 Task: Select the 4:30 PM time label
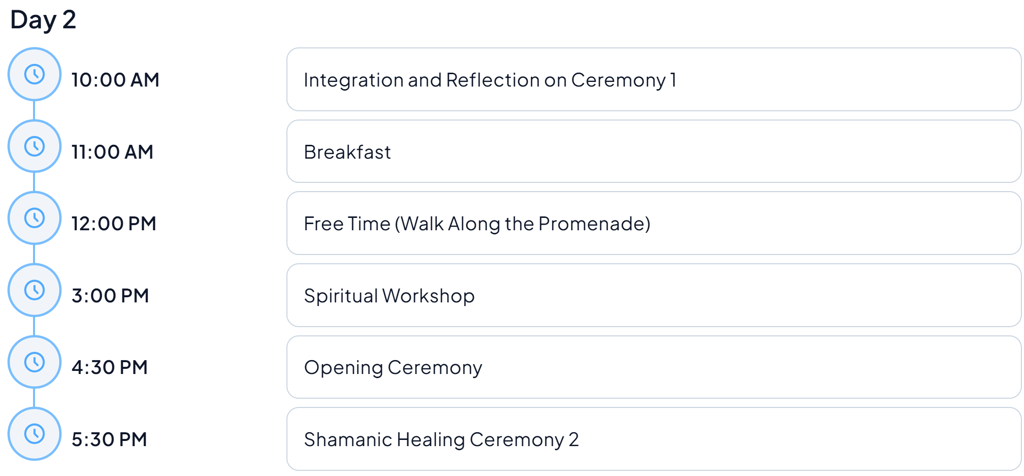pyautogui.click(x=110, y=368)
